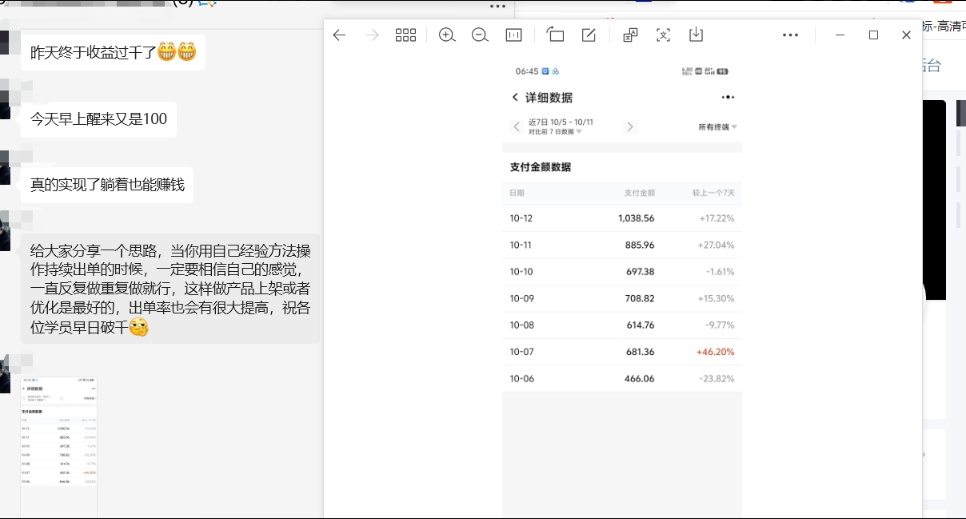
Task: Go to previous image in viewer
Action: click(339, 35)
